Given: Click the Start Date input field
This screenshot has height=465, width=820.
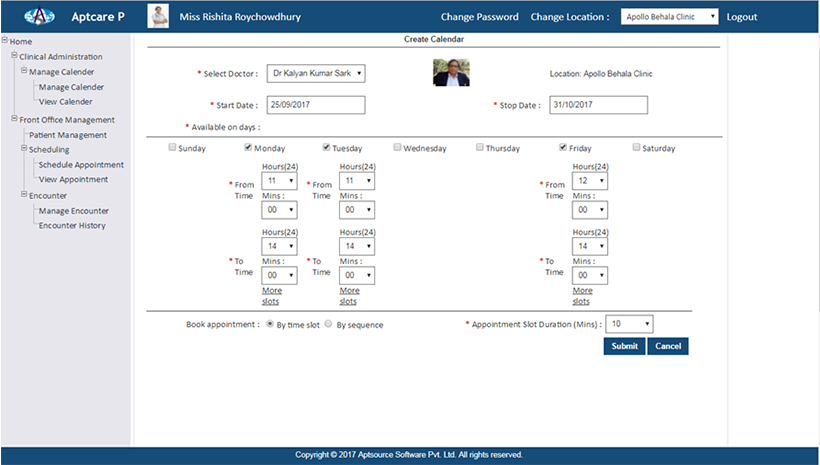Looking at the screenshot, I should click(x=315, y=105).
